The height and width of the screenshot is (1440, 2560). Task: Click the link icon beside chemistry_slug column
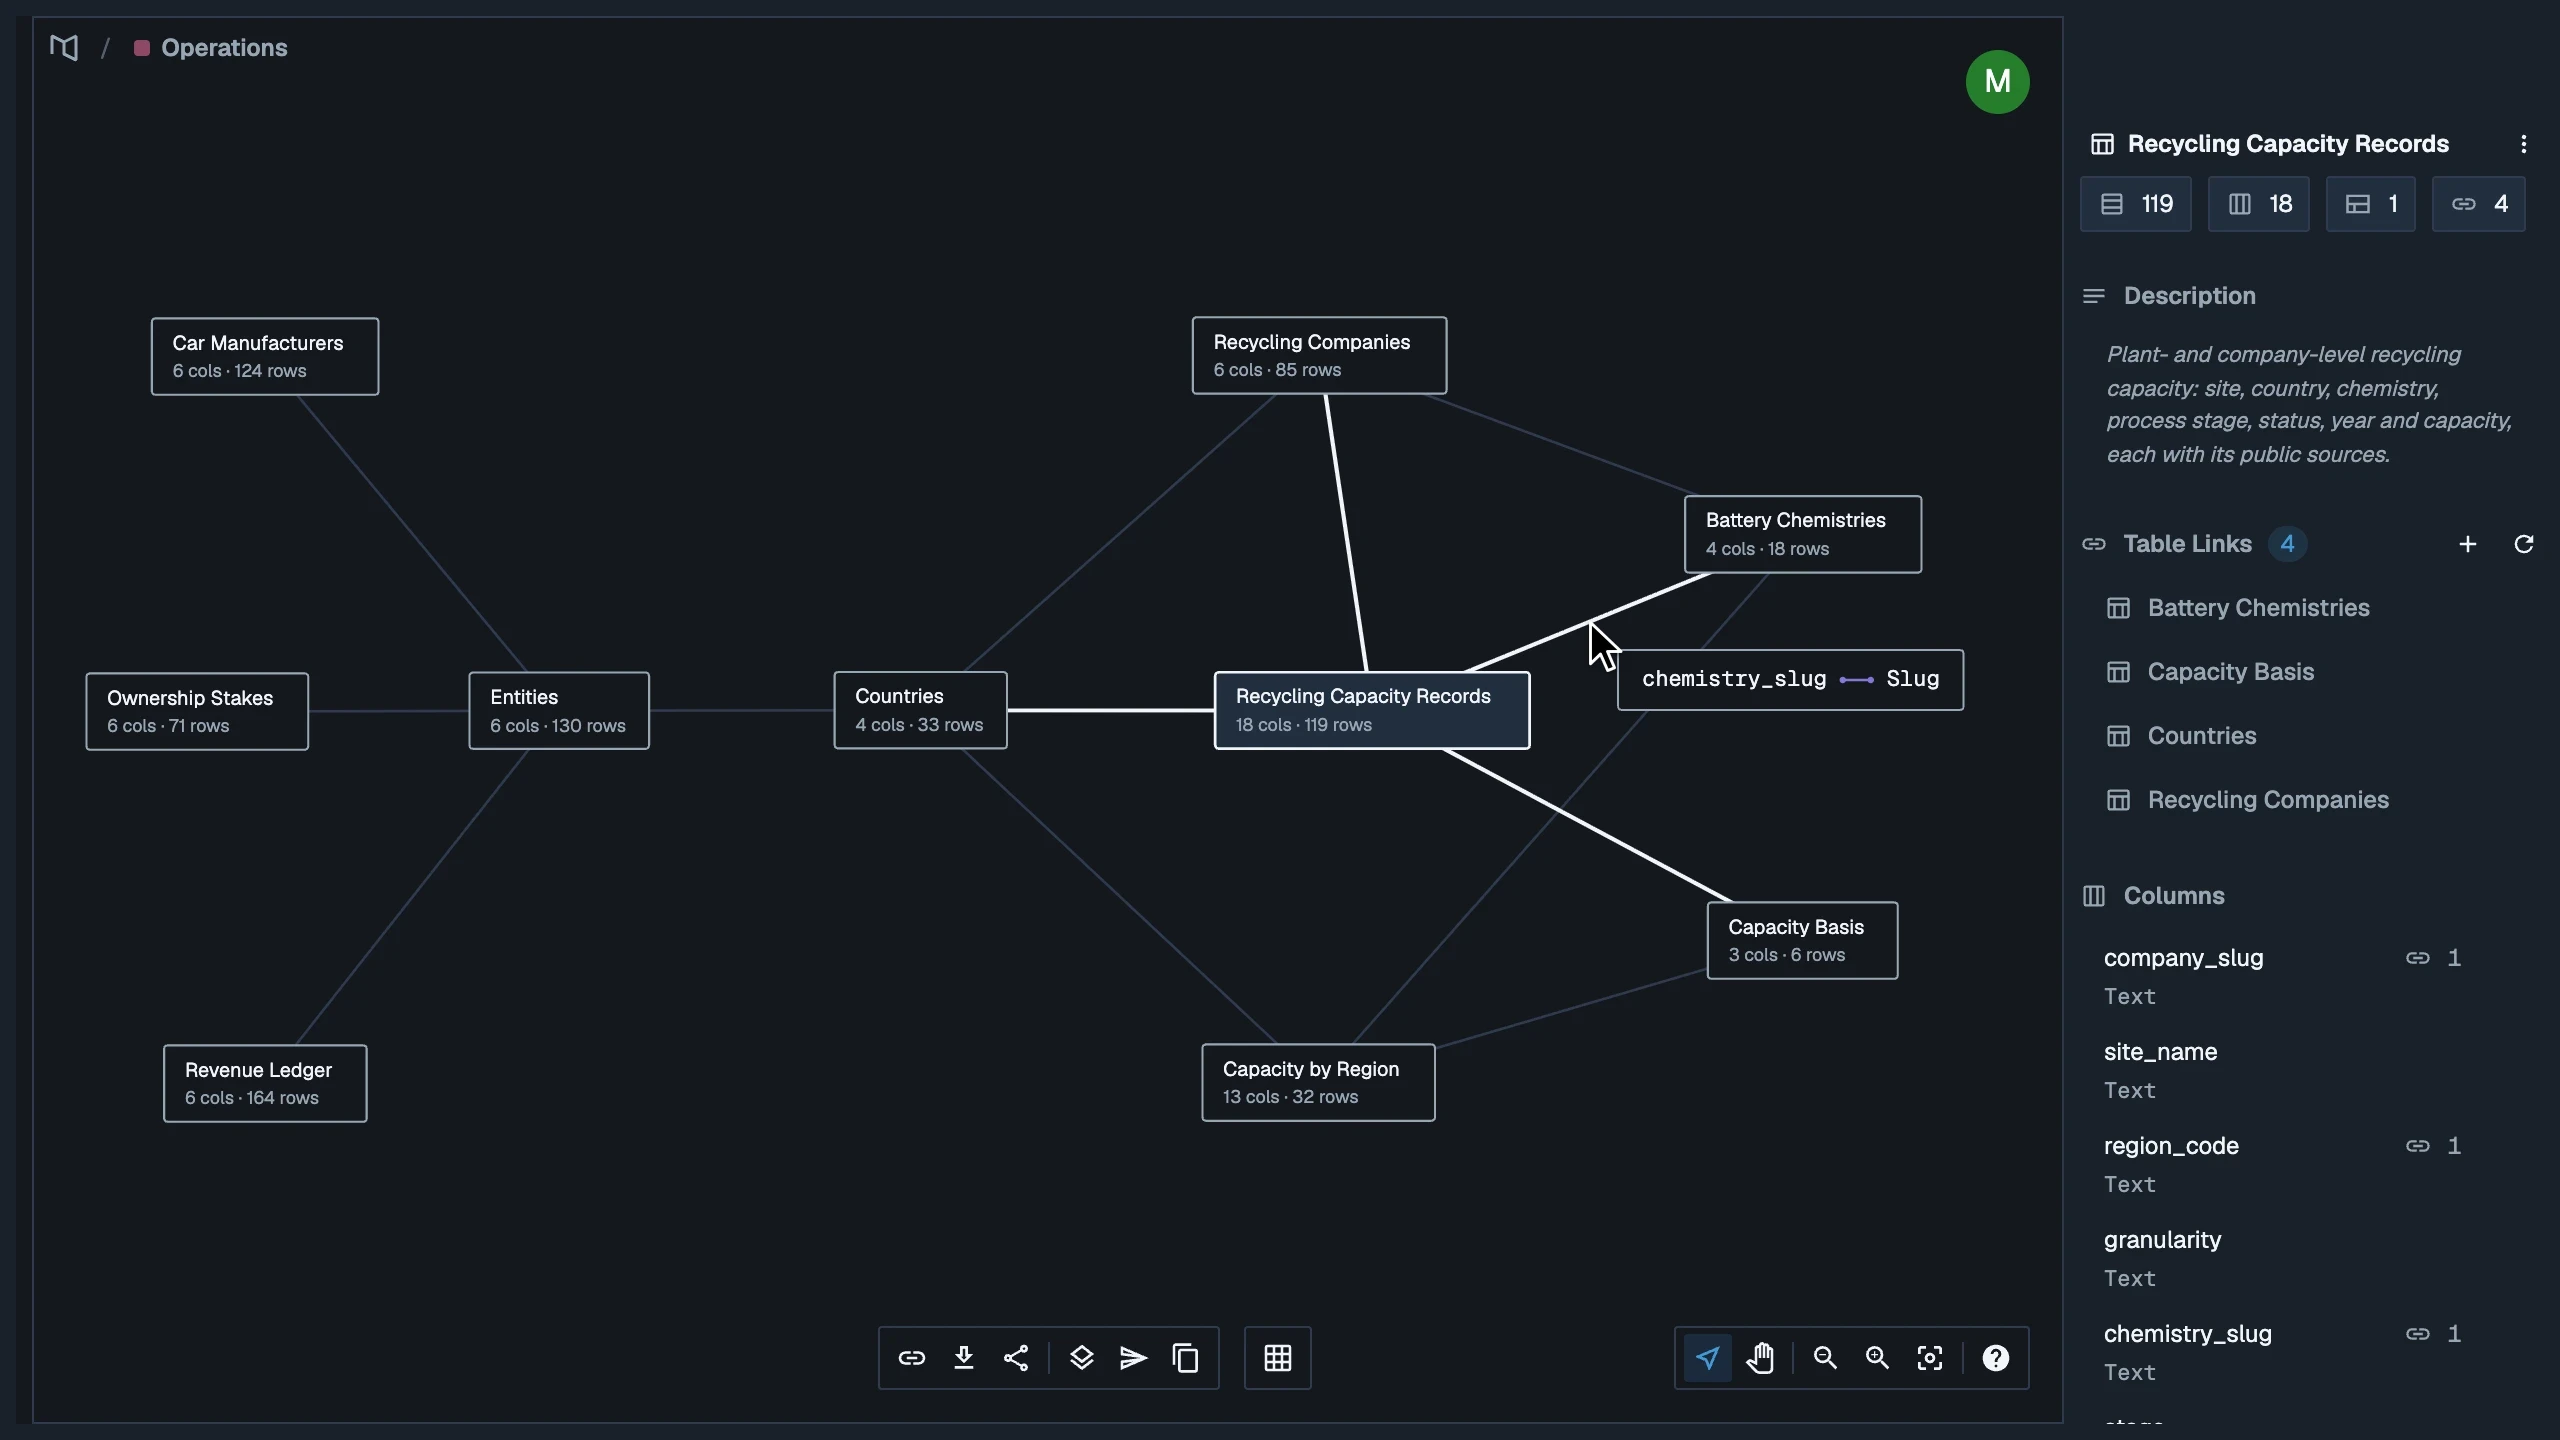2417,1334
